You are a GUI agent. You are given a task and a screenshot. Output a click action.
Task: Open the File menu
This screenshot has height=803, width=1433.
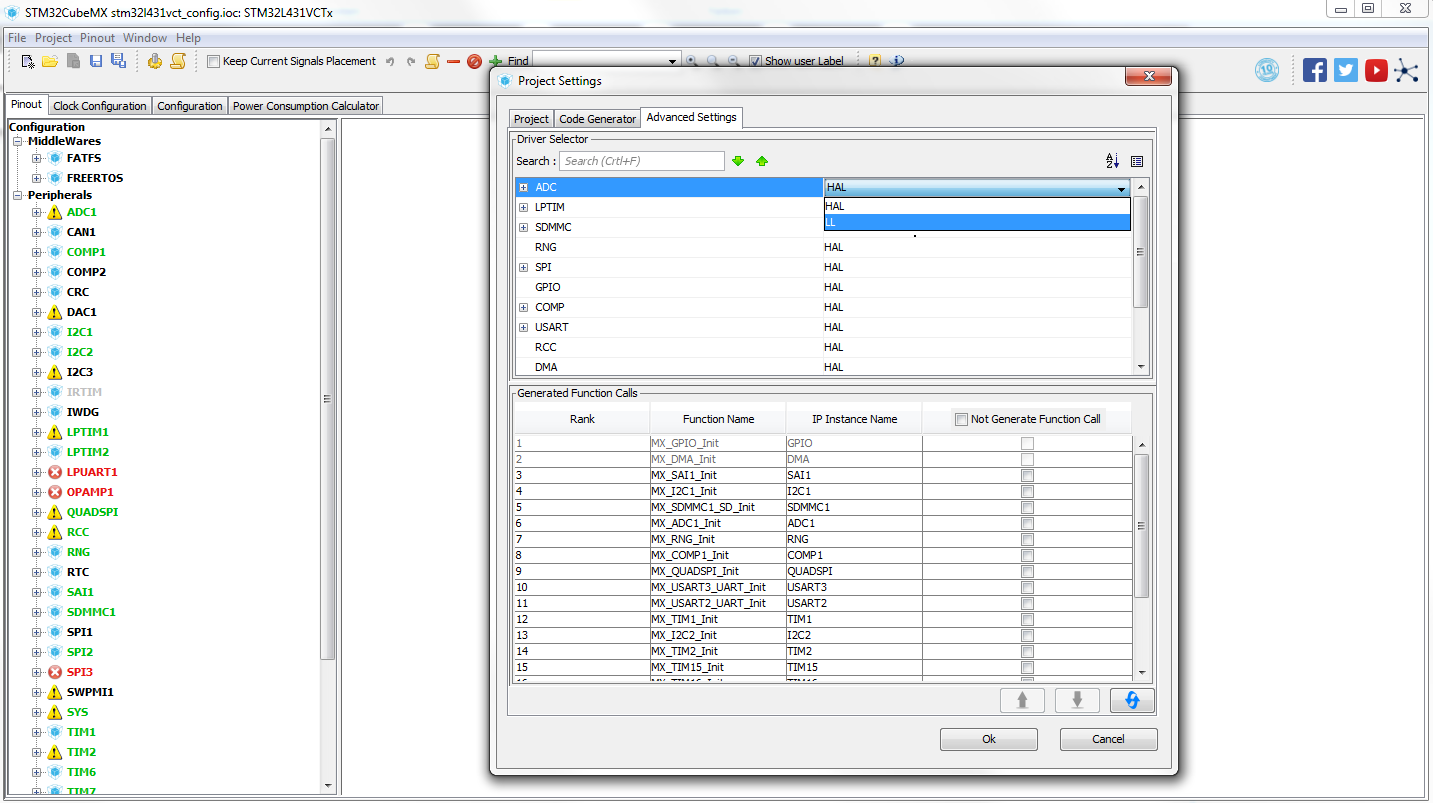(x=17, y=38)
